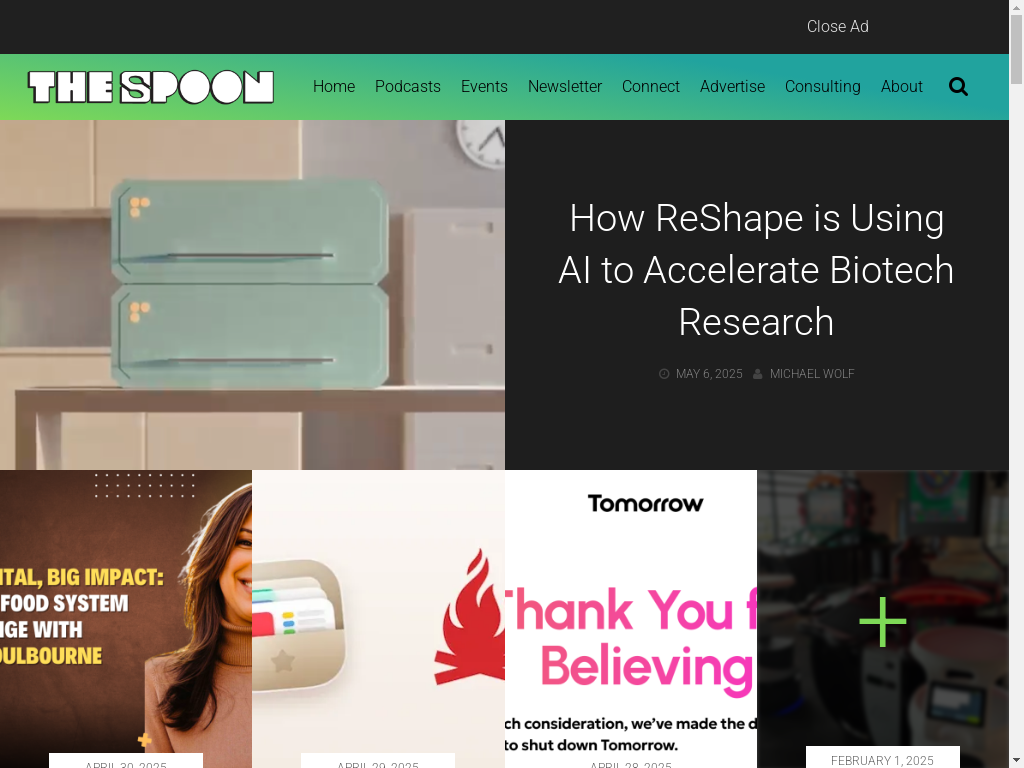The height and width of the screenshot is (768, 1024).
Task: Open the Advertise page
Action: click(732, 86)
